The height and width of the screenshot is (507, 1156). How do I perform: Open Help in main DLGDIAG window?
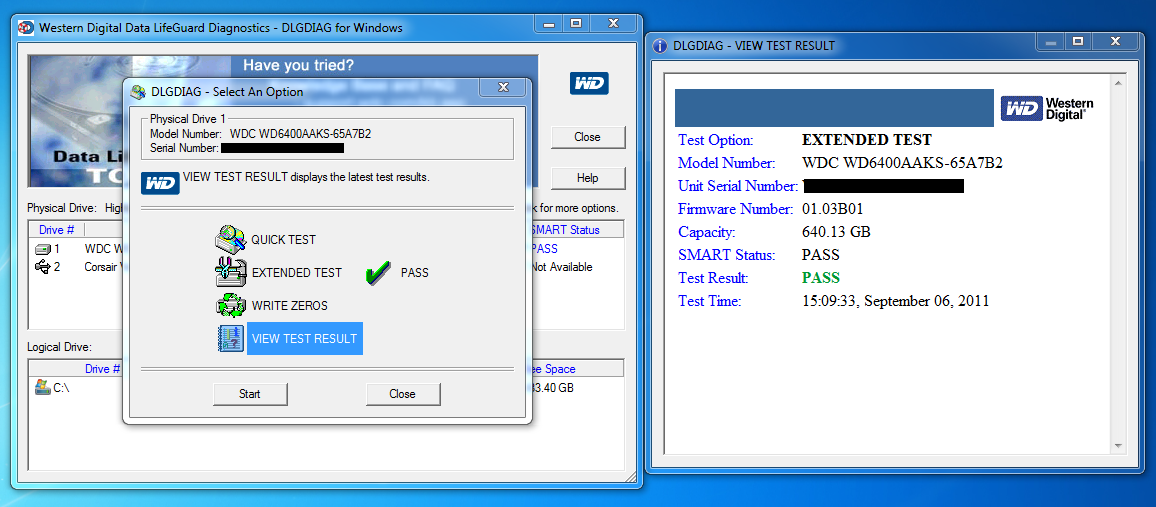(x=588, y=178)
